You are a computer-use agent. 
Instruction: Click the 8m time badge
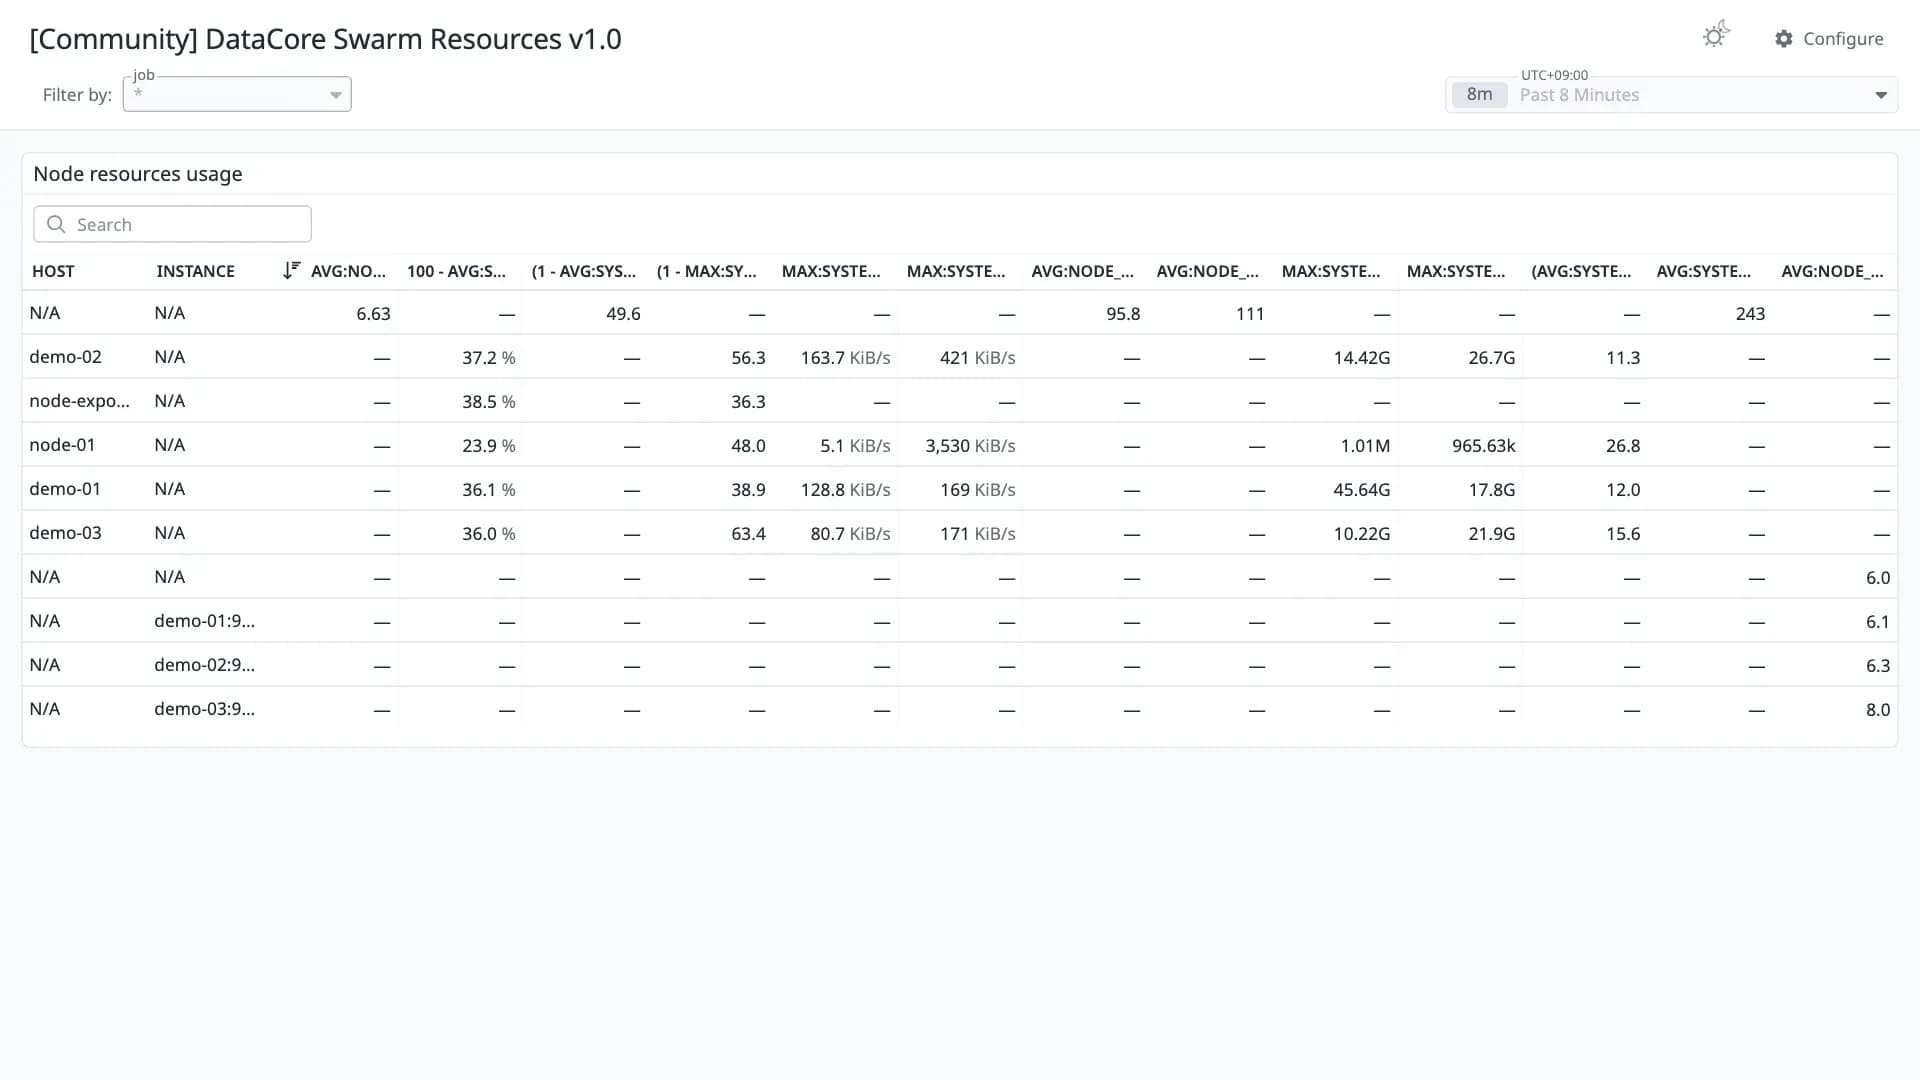1479,95
